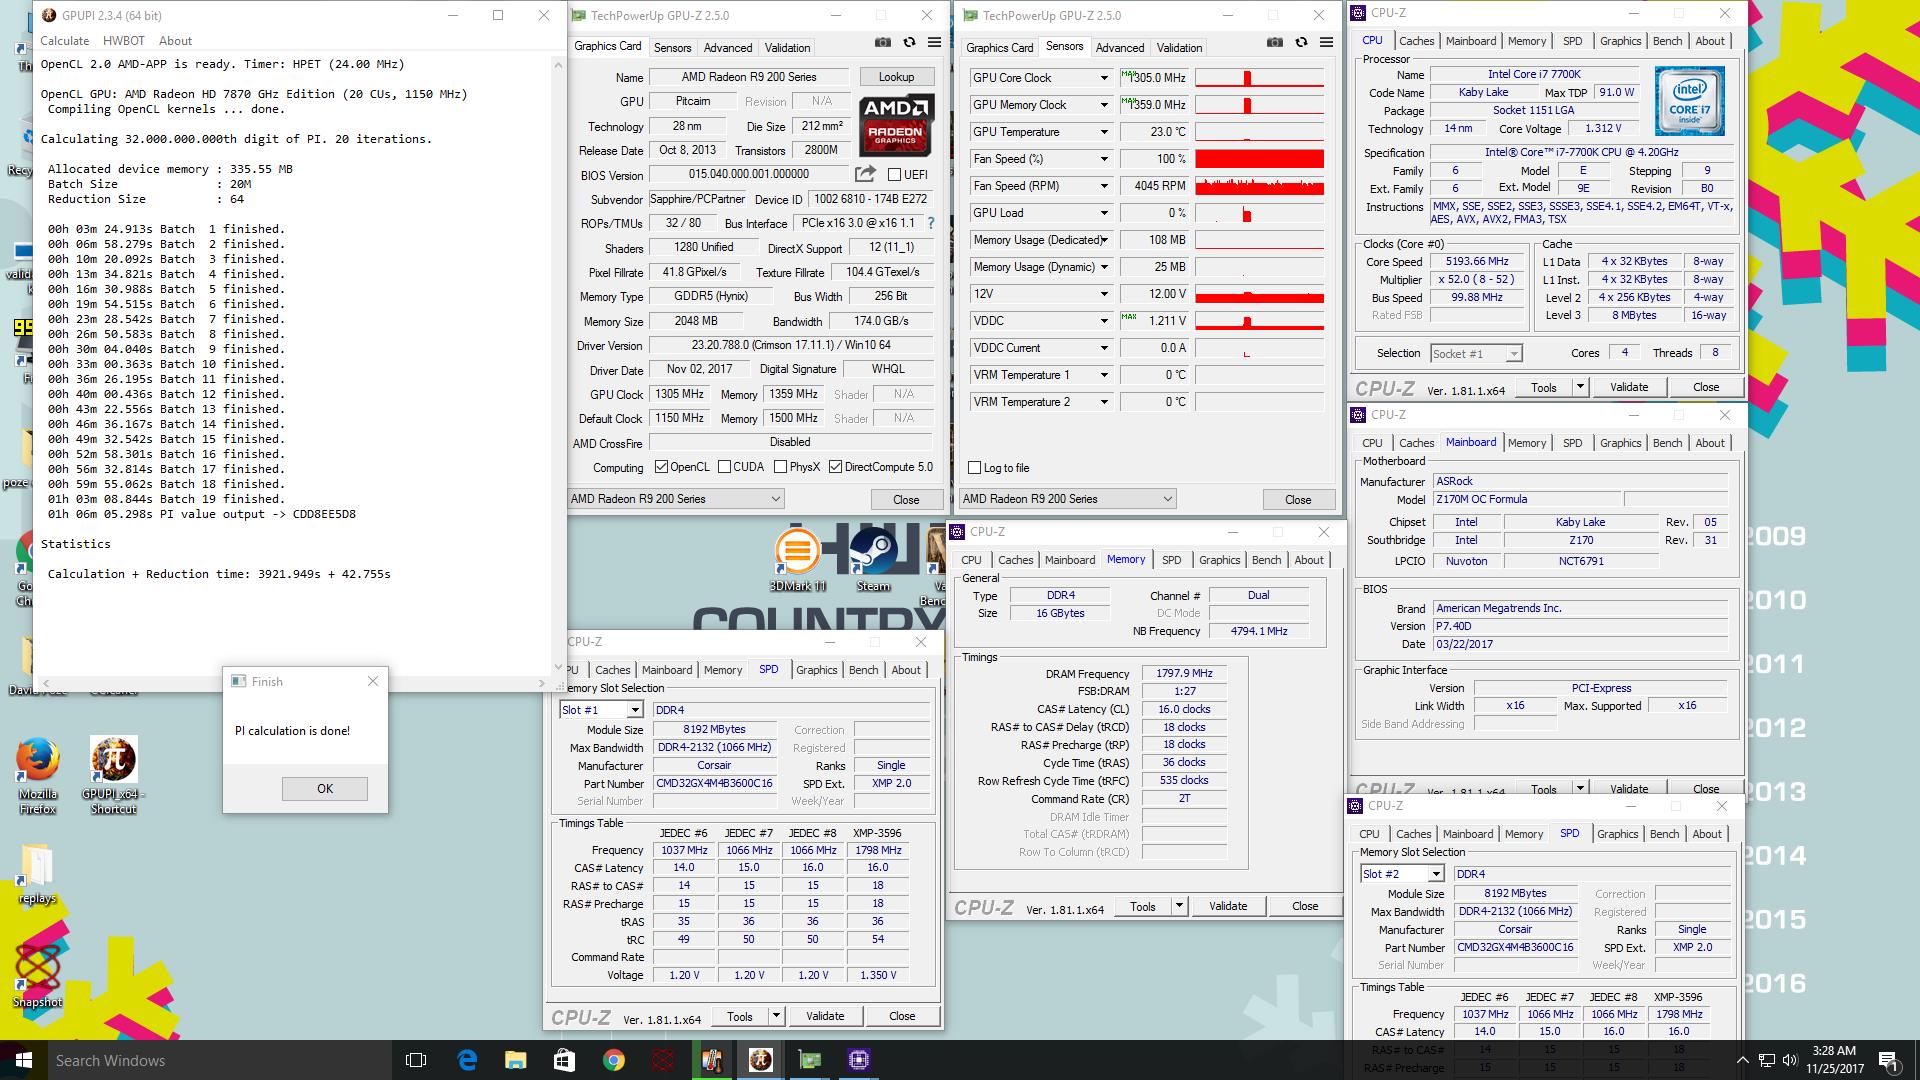Open the GPU selector dropdown in GPU-Z Graphics Card window
The height and width of the screenshot is (1080, 1920).
click(x=676, y=499)
